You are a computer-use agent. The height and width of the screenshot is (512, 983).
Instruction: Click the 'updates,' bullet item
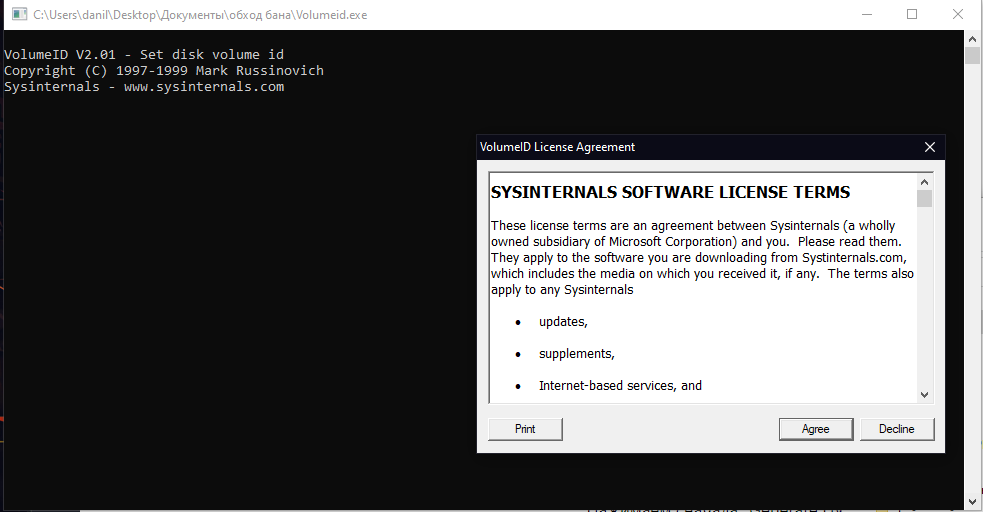point(563,322)
